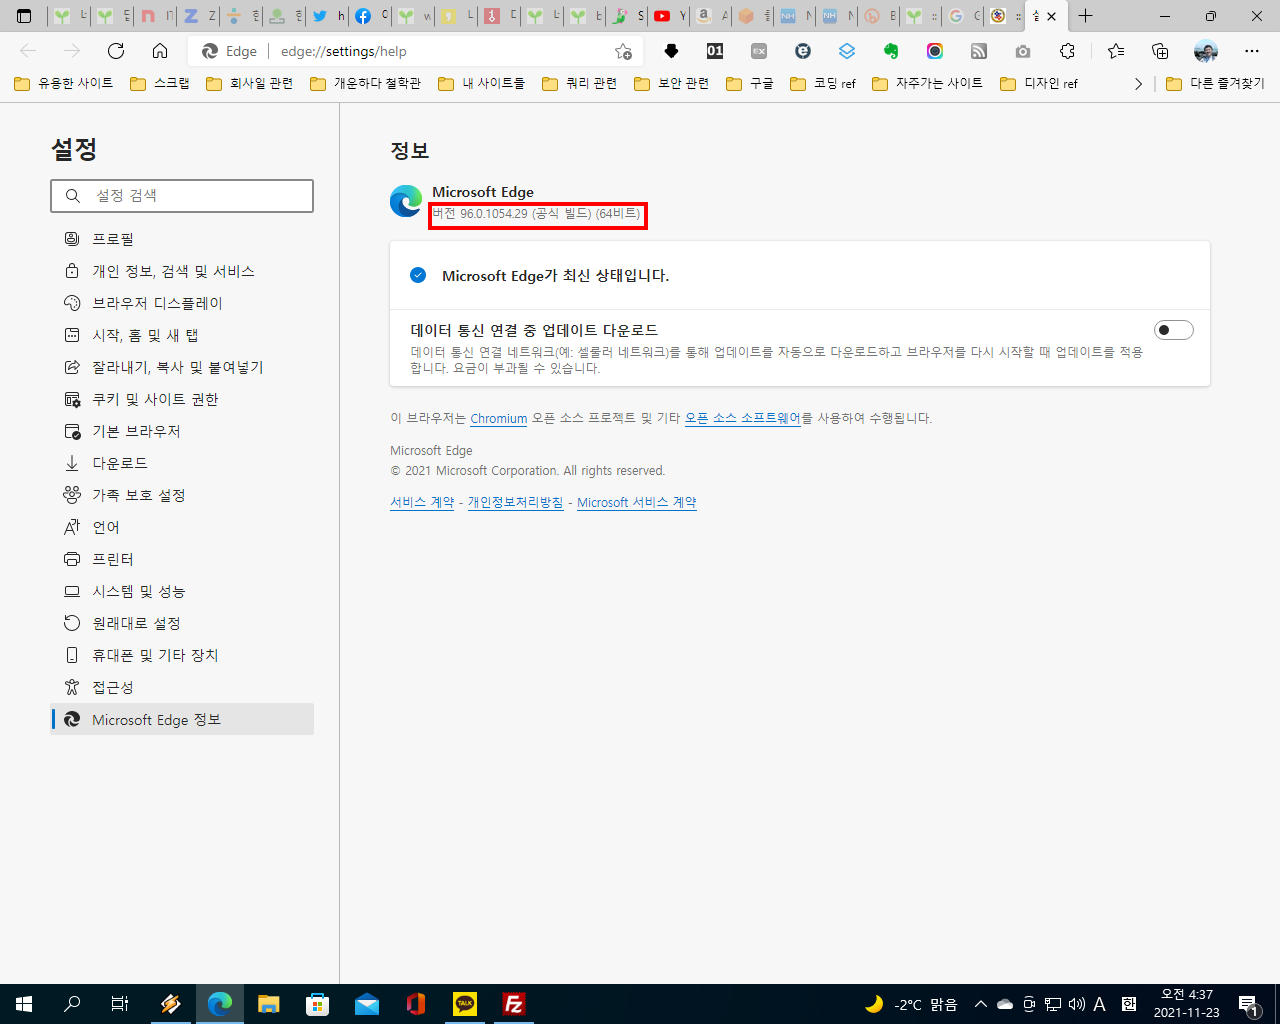Image resolution: width=1280 pixels, height=1024 pixels.
Task: Open 개인 정보, 검색 및 서비스 settings
Action: coord(182,271)
